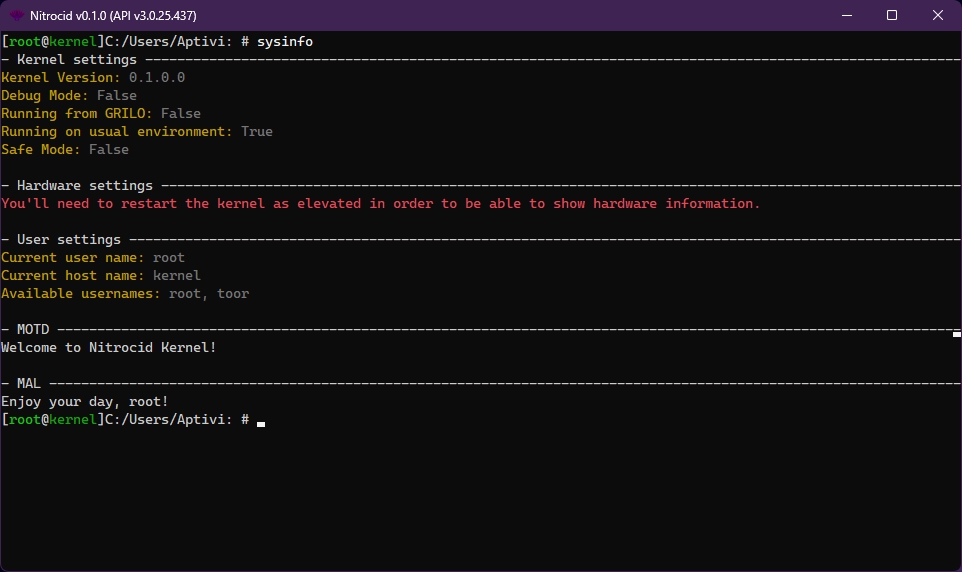Click the User settings section header
Image resolution: width=962 pixels, height=572 pixels.
pyautogui.click(x=68, y=240)
